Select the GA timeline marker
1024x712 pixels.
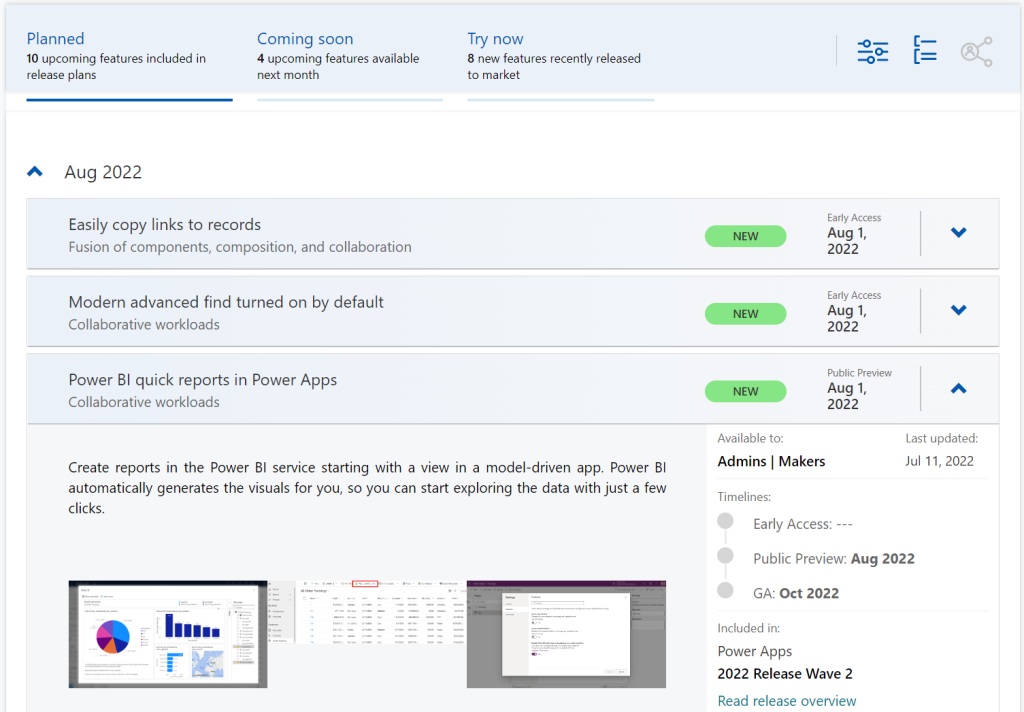coord(725,591)
